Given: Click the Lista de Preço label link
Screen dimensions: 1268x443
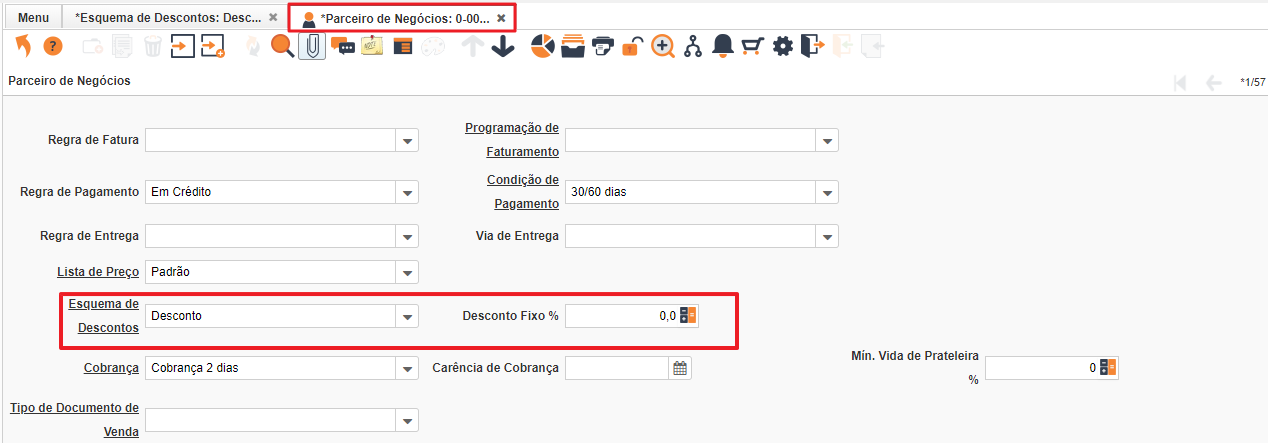Looking at the screenshot, I should point(98,272).
